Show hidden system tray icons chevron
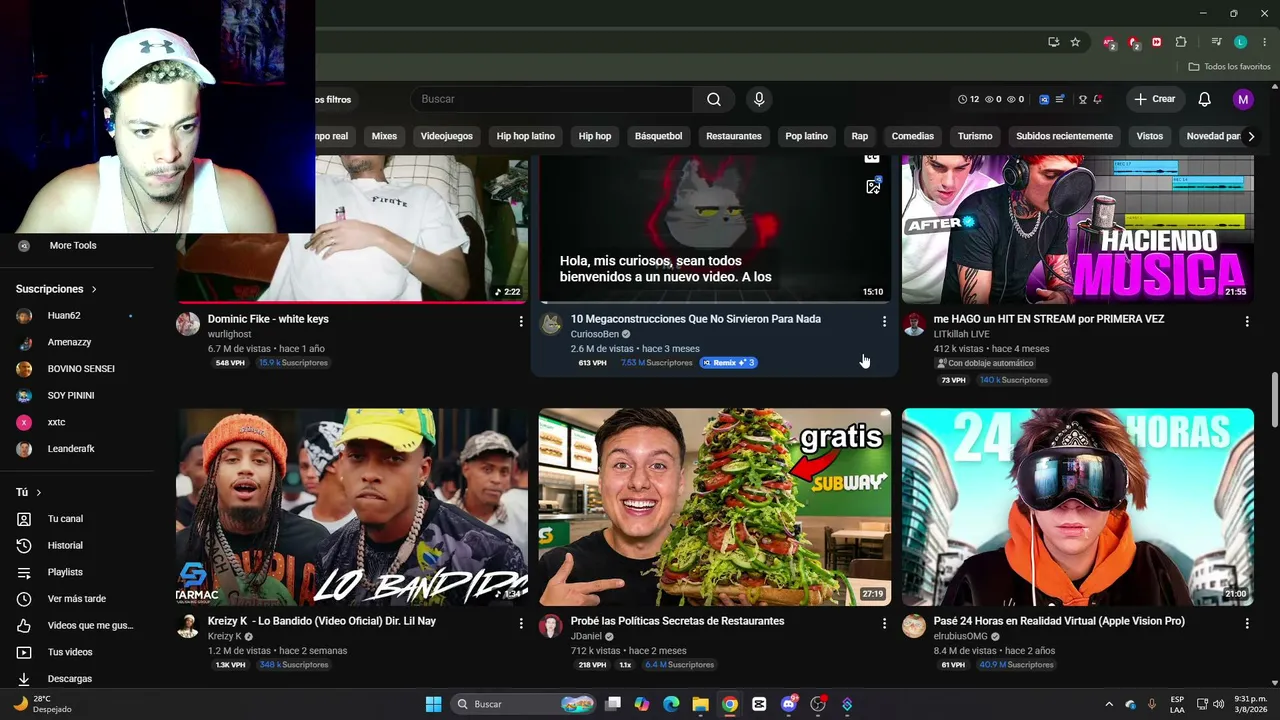Viewport: 1280px width, 720px height. click(x=1109, y=704)
